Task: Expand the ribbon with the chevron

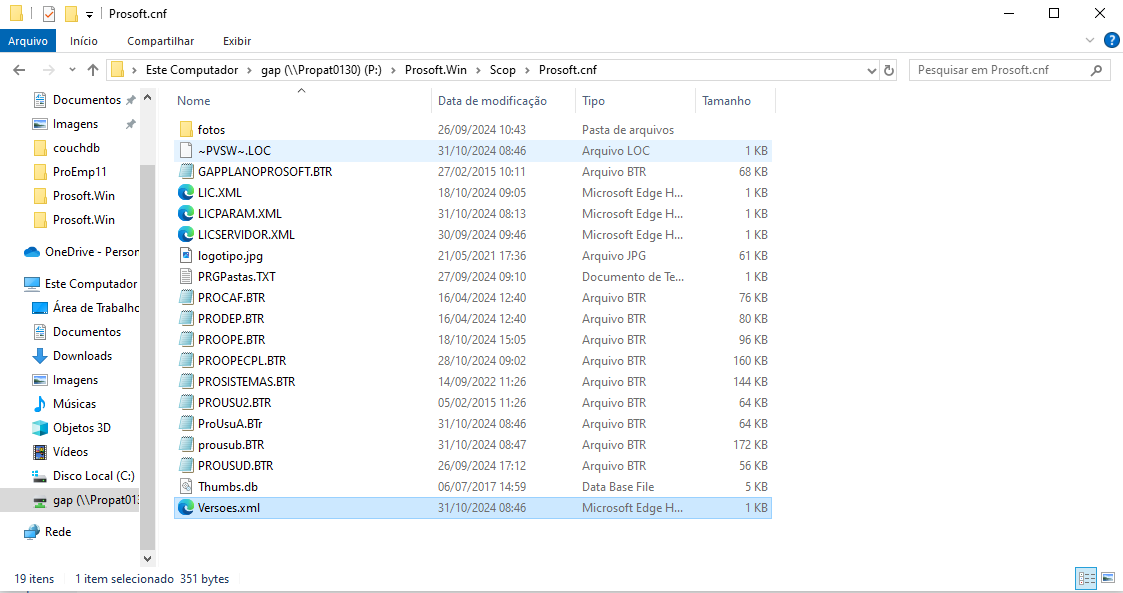Action: pos(1090,41)
